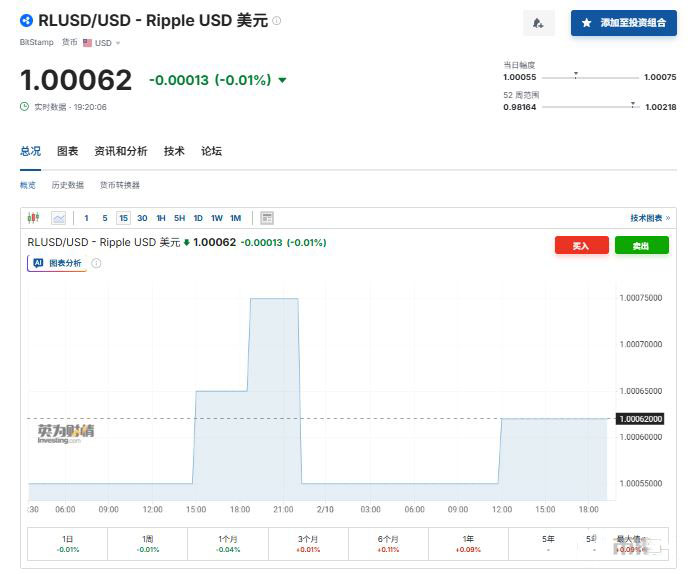Open the 资讯和分析 tab

coord(121,151)
